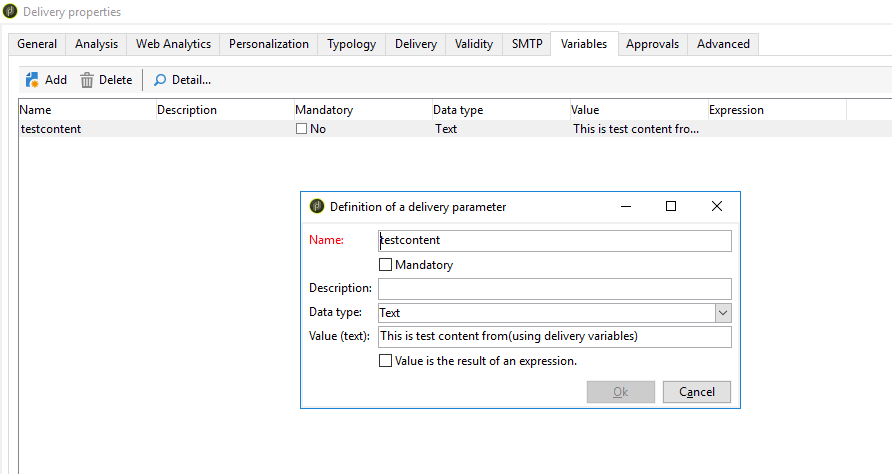Go to the Advanced tab
Image resolution: width=892 pixels, height=474 pixels.
(723, 44)
